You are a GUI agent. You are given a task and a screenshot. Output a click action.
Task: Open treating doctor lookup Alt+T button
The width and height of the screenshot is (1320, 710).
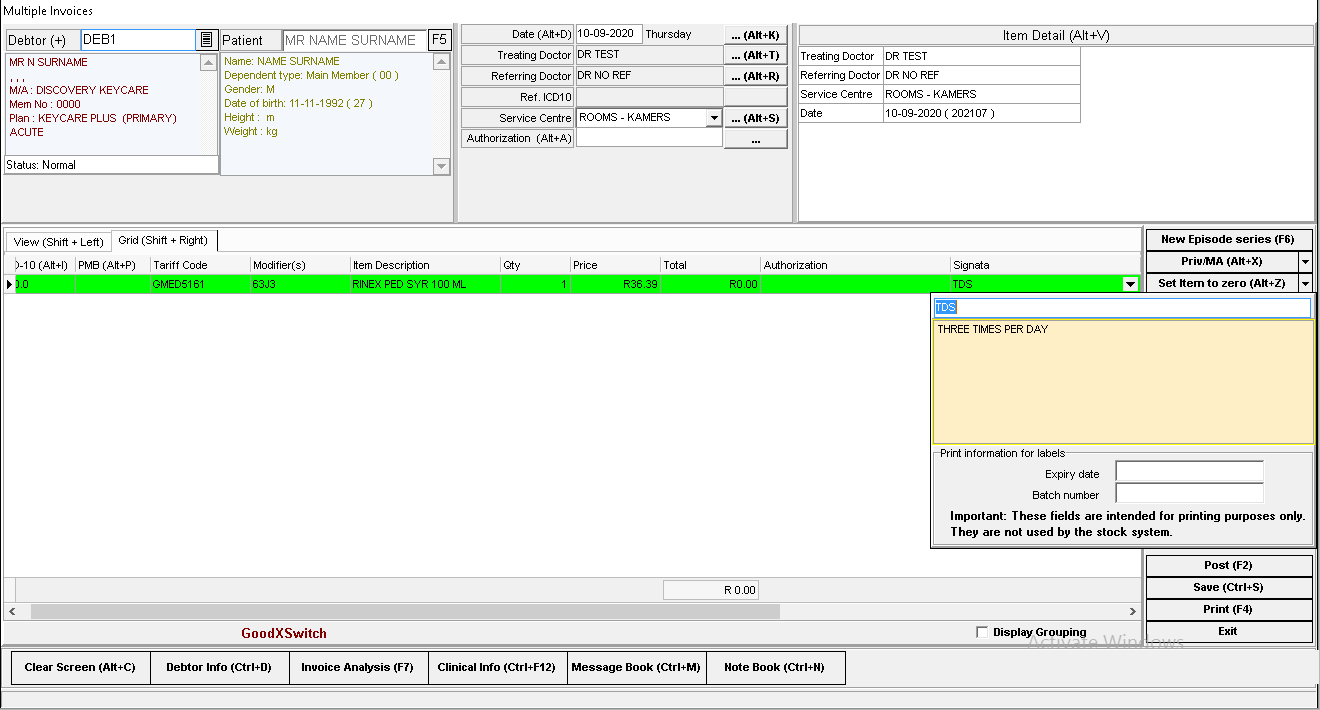[755, 56]
